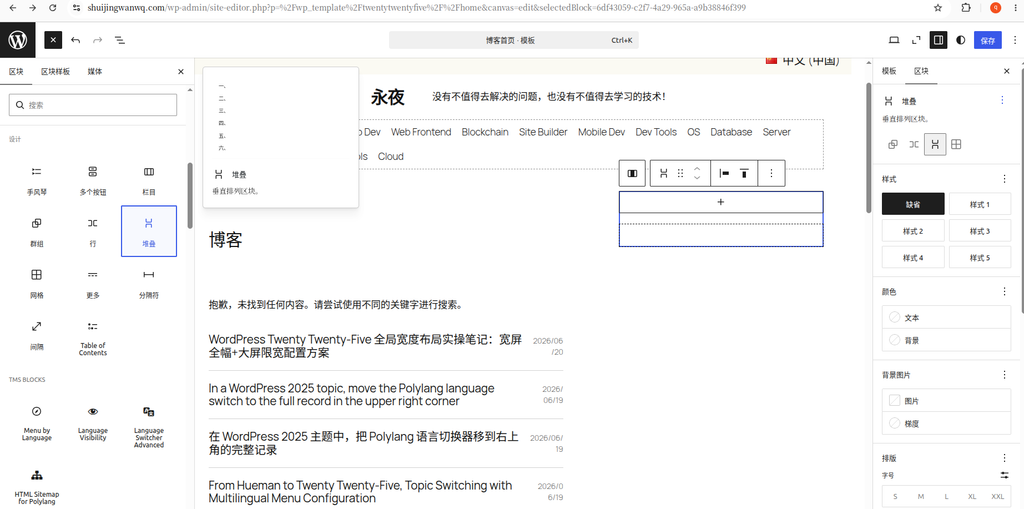Open the 梯度 gradient picker
Viewport: 1024px width, 509px height.
946,423
